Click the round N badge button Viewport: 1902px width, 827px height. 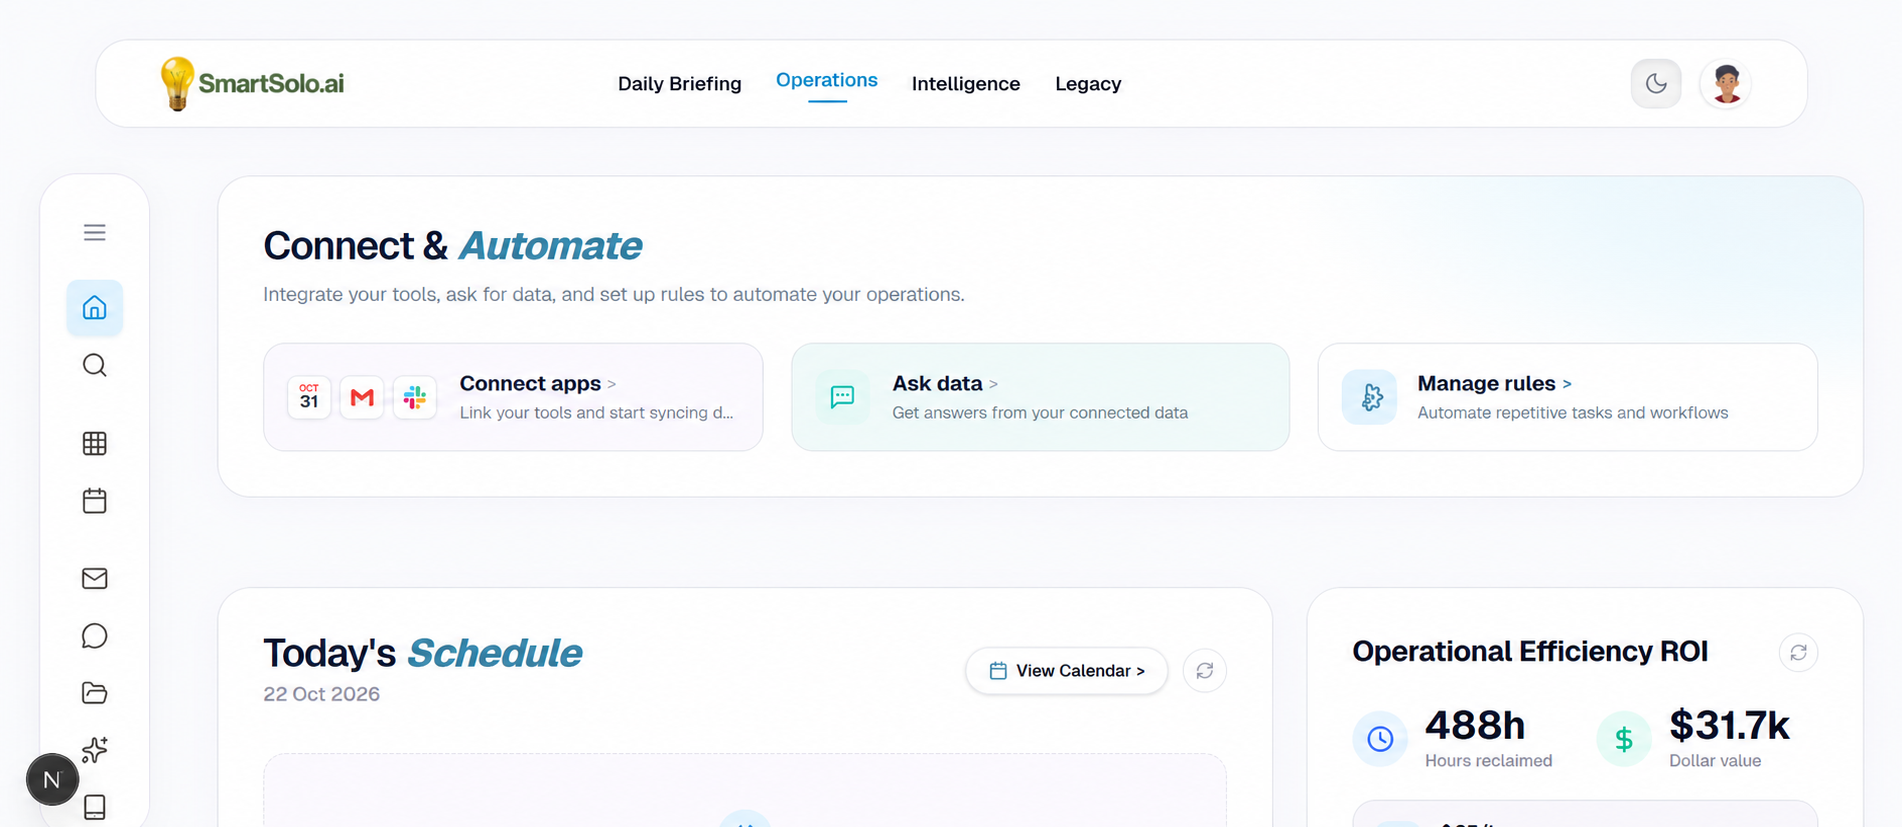coord(52,779)
